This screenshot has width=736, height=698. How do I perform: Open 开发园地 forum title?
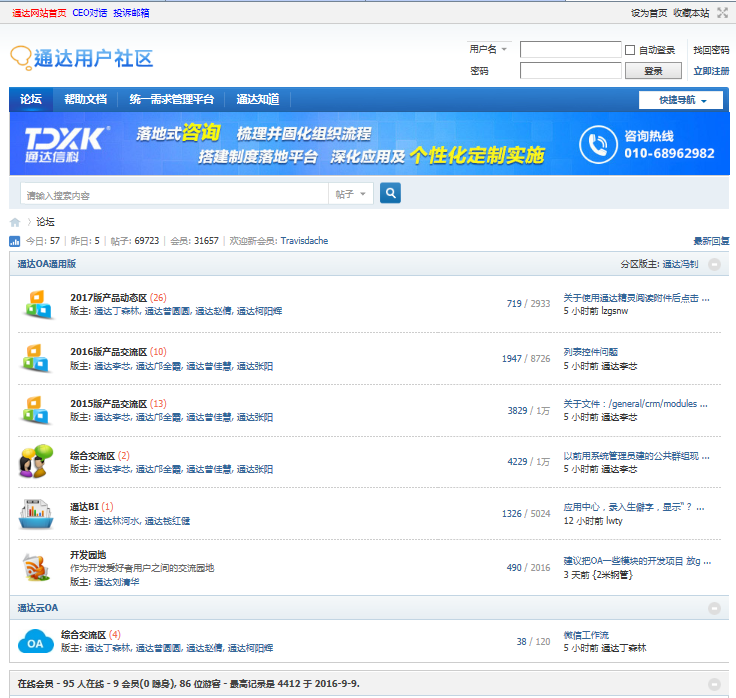pos(88,555)
